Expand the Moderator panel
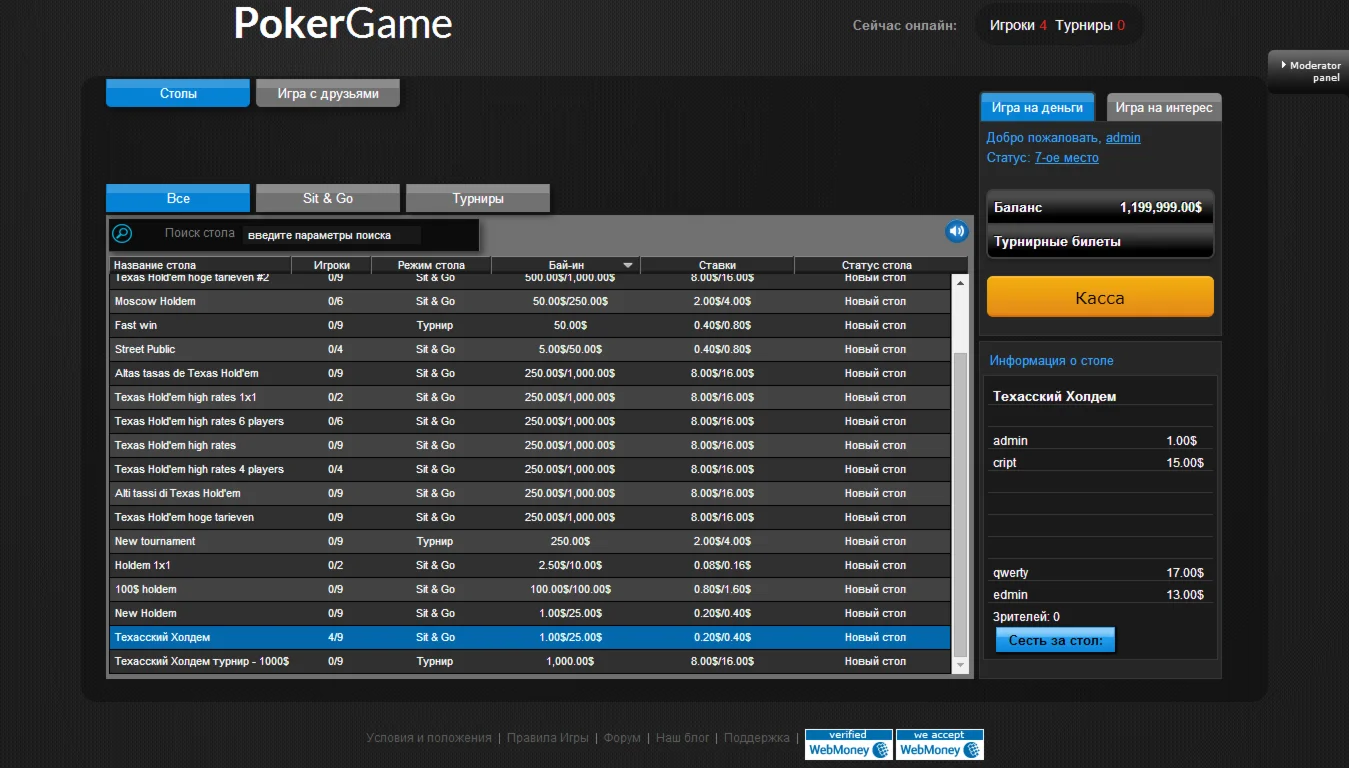 pos(1310,71)
